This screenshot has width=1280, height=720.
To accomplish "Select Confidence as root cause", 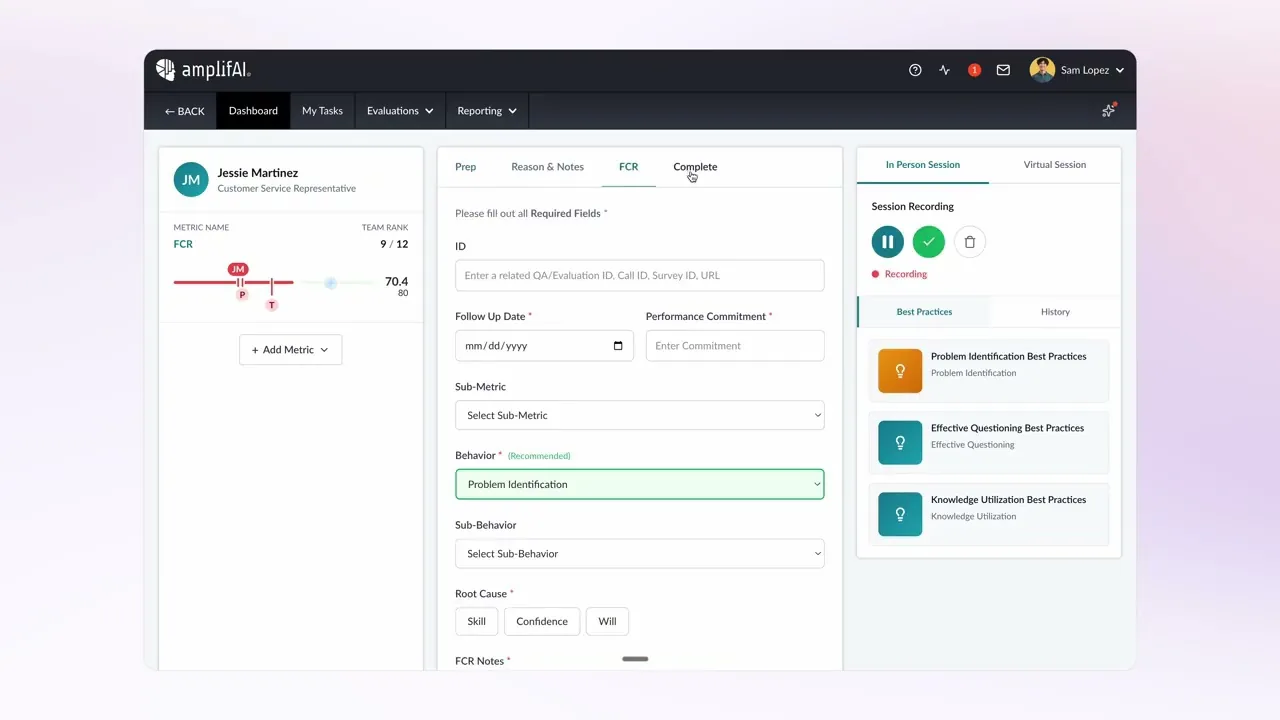I will (x=542, y=621).
